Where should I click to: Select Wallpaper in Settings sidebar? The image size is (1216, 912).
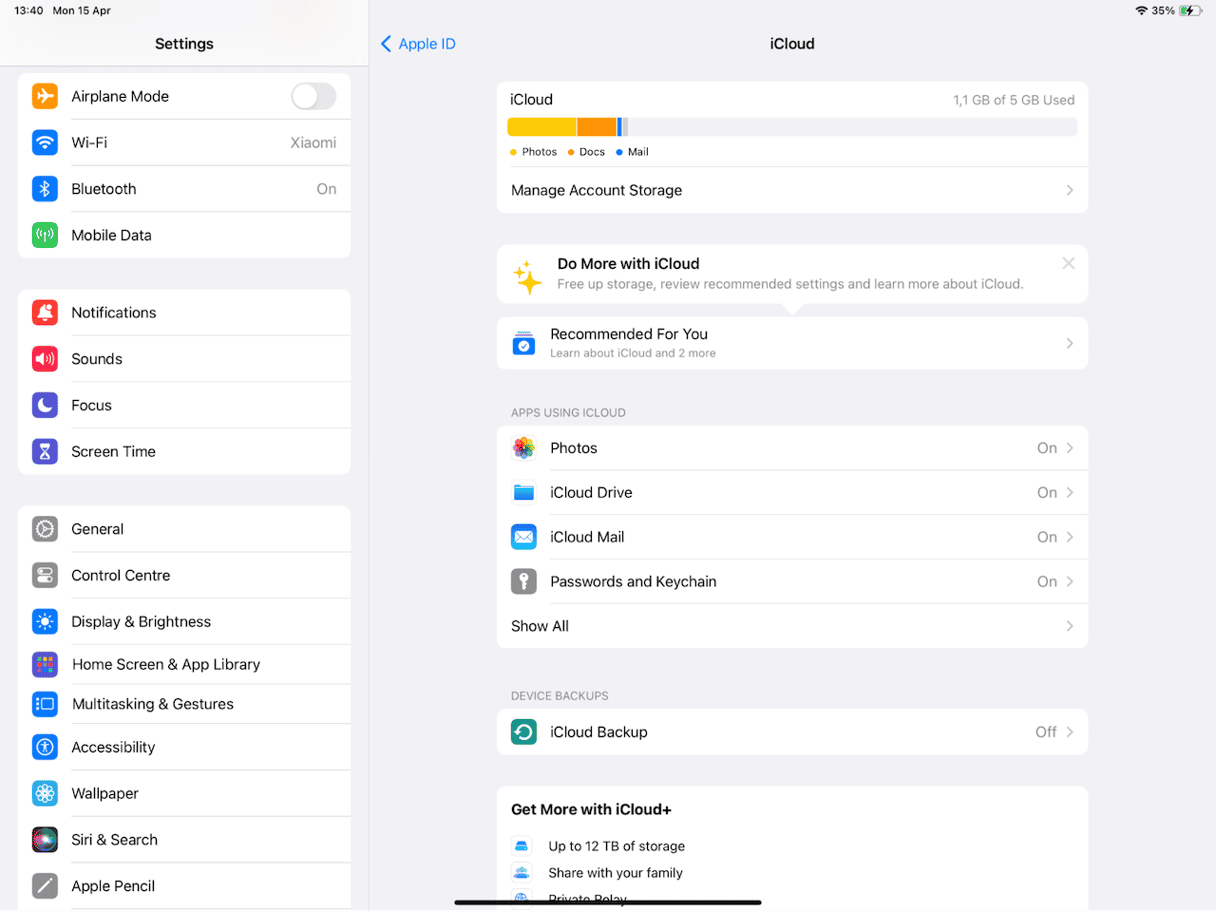(184, 793)
